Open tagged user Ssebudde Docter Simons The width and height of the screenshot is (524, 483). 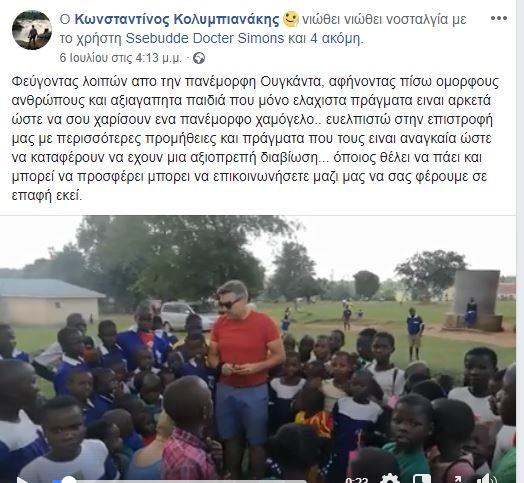point(205,39)
